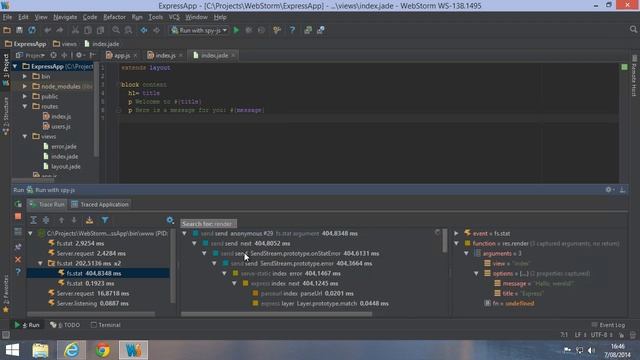Viewport: 640px width, 360px height.
Task: Click the Search Everywhere magnifier icon
Action: [x=633, y=29]
